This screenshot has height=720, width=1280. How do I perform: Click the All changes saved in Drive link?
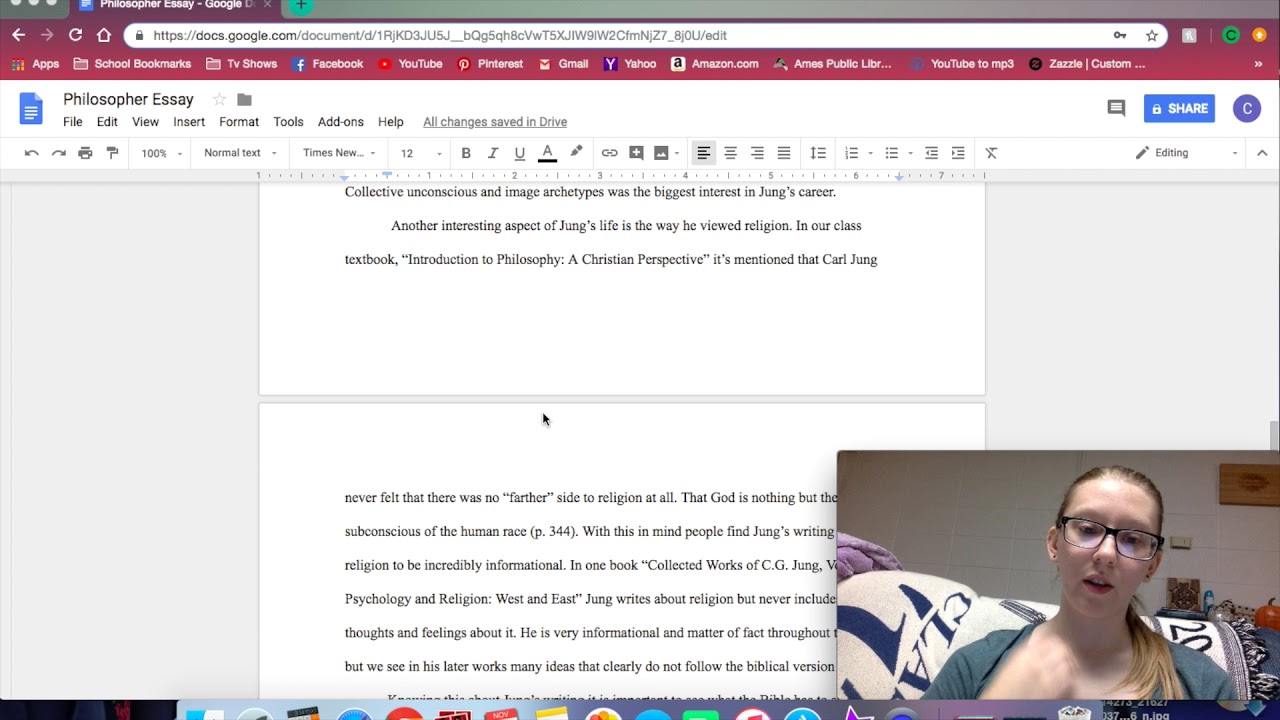tap(495, 122)
